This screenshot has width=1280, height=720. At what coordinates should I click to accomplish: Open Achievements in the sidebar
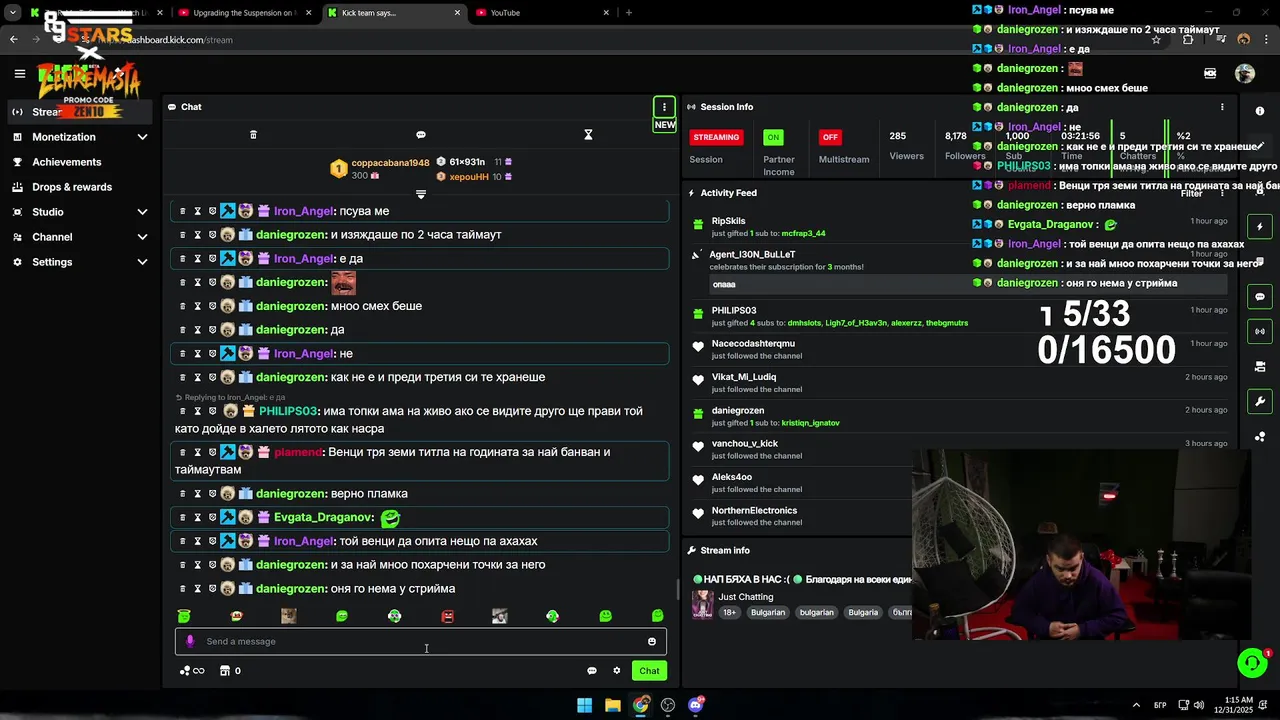(x=66, y=162)
